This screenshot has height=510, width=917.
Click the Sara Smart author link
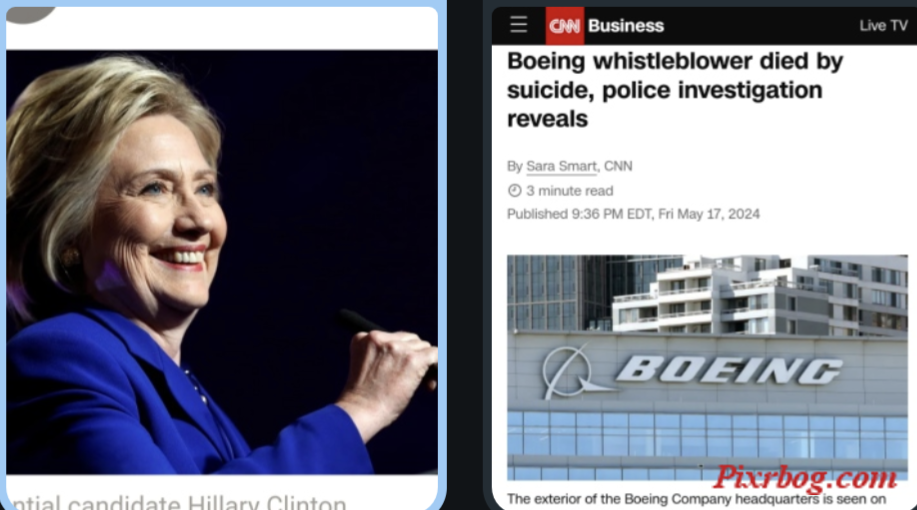tap(561, 166)
